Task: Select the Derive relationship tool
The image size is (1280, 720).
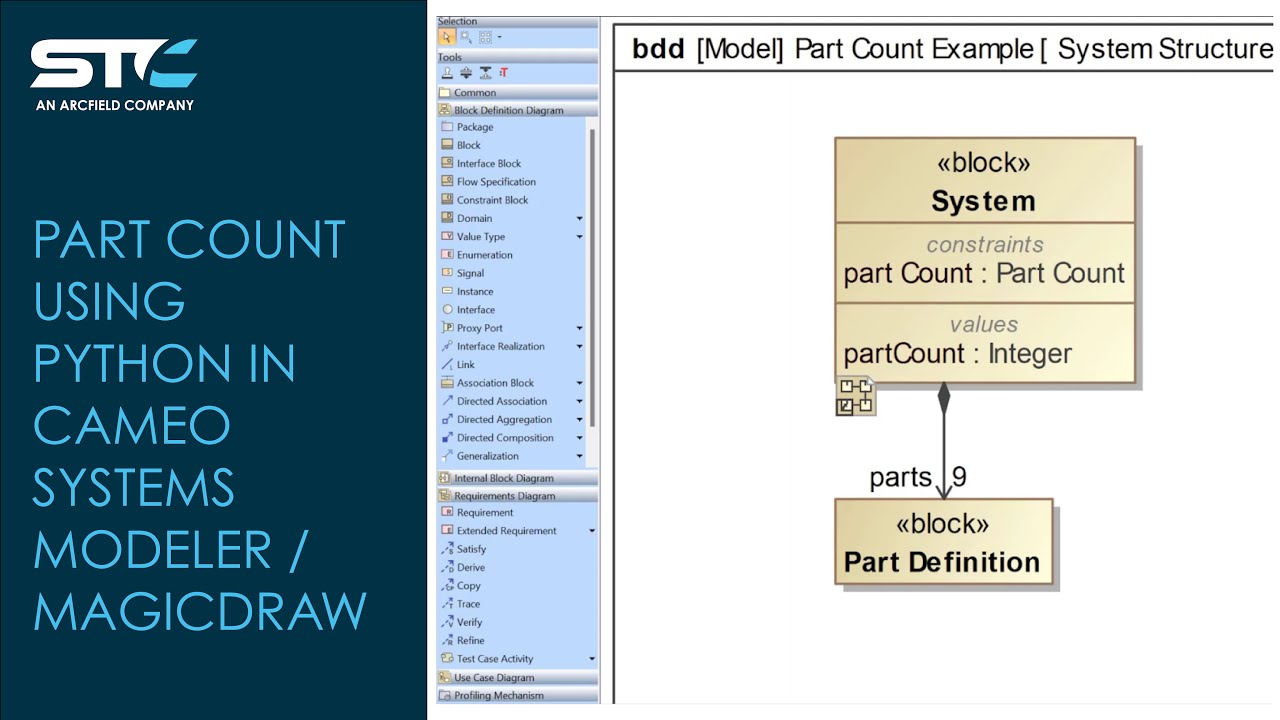Action: [463, 568]
